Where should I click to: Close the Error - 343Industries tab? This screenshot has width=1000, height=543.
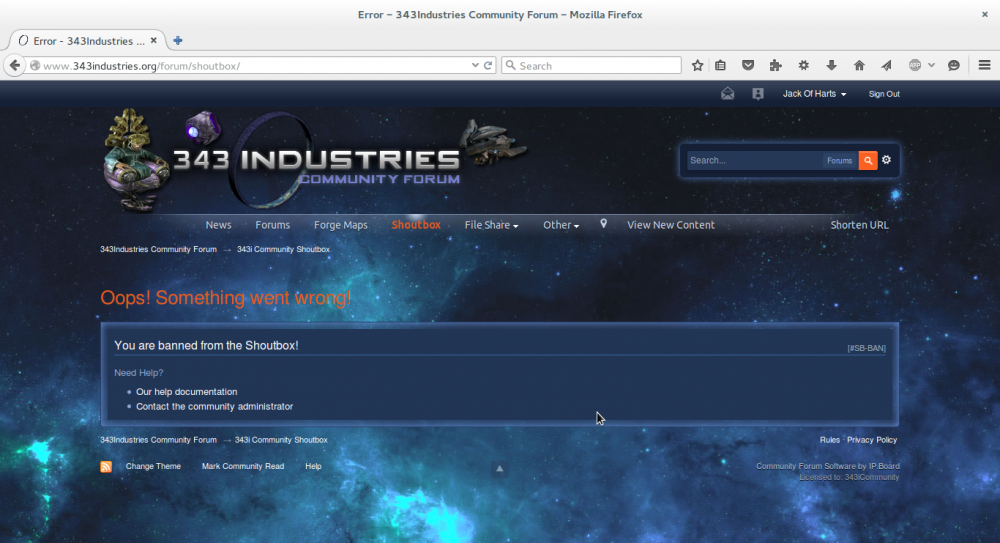point(154,40)
